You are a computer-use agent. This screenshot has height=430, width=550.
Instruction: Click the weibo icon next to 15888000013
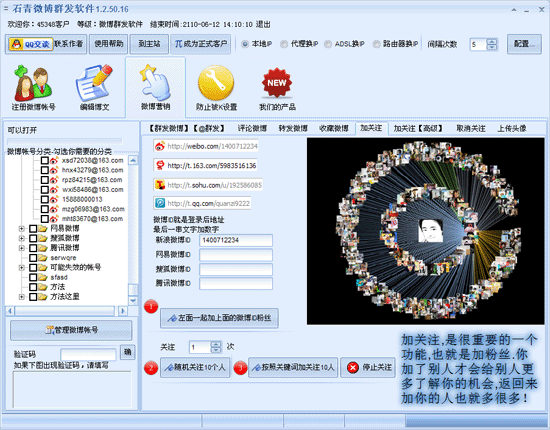(54, 200)
